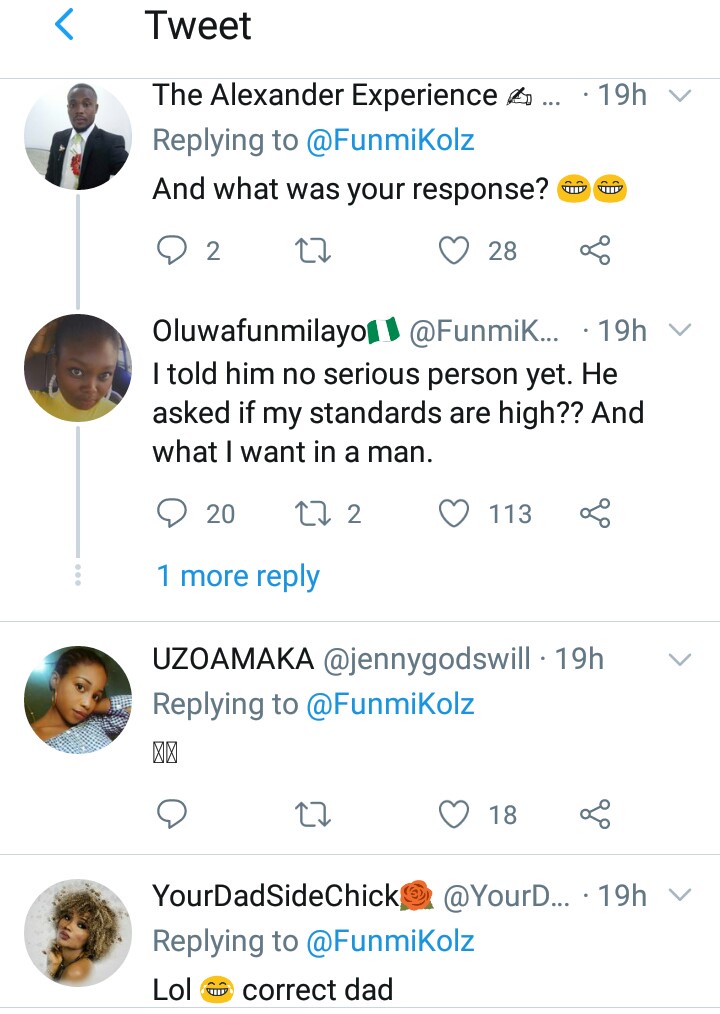Open UZOAMAKA's profile avatar
The height and width of the screenshot is (1014, 720).
(77, 699)
